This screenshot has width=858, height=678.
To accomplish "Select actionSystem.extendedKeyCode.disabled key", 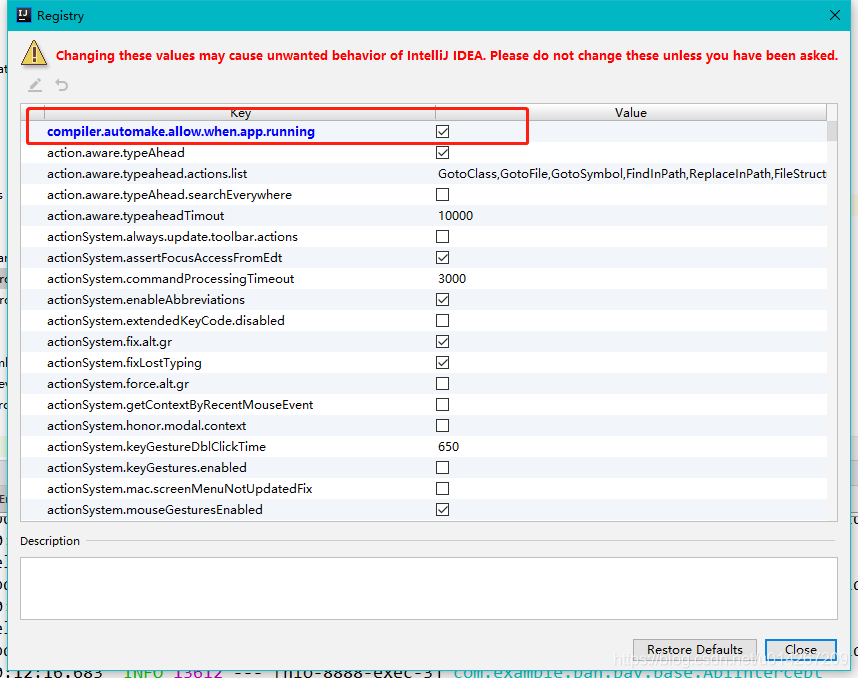I will click(165, 321).
